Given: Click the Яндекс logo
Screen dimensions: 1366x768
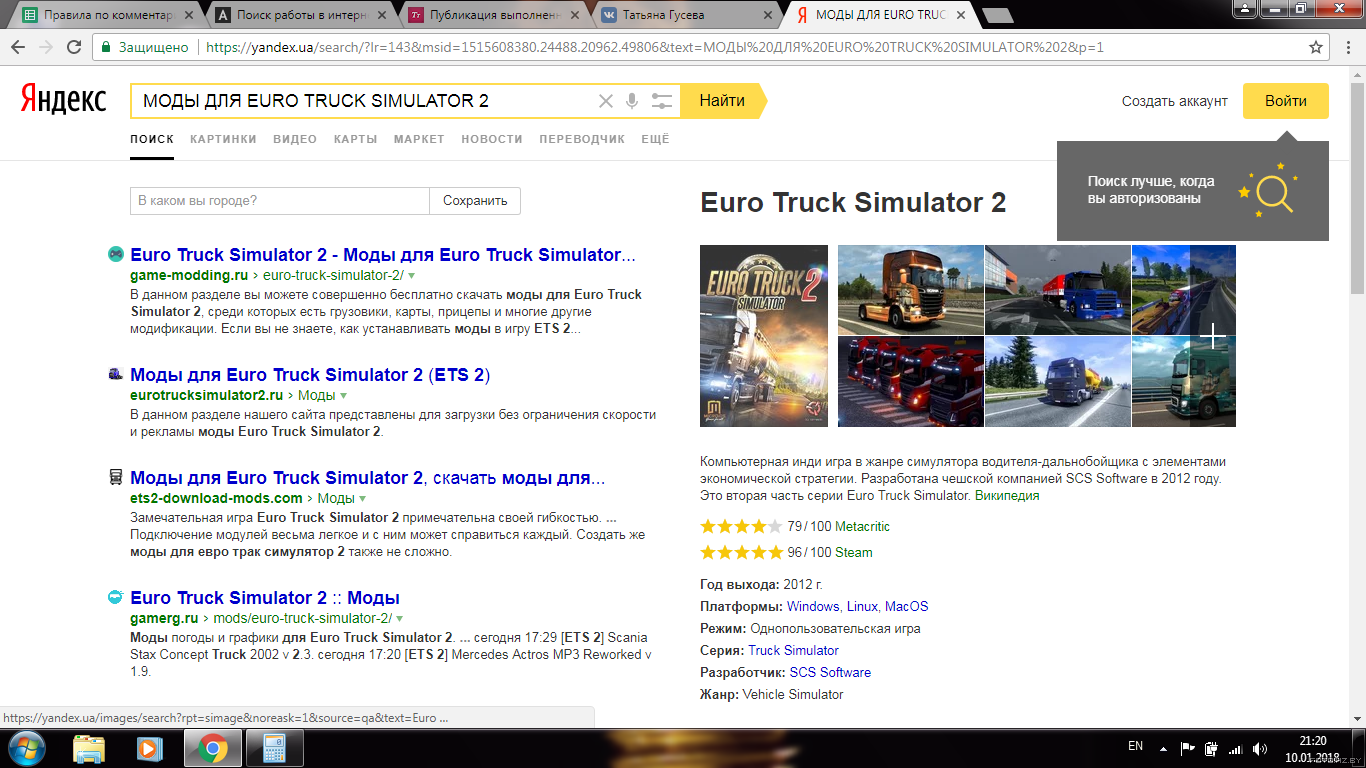Looking at the screenshot, I should click(64, 100).
